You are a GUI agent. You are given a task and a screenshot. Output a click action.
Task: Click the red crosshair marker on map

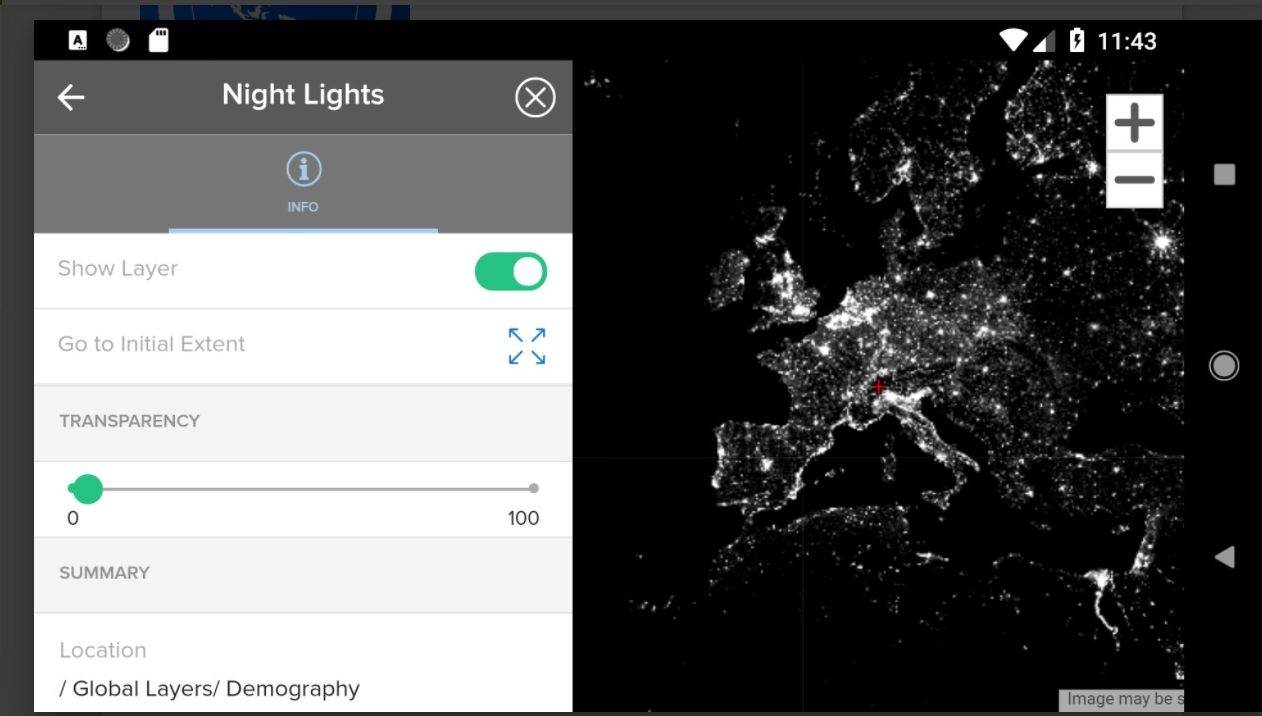pos(878,387)
